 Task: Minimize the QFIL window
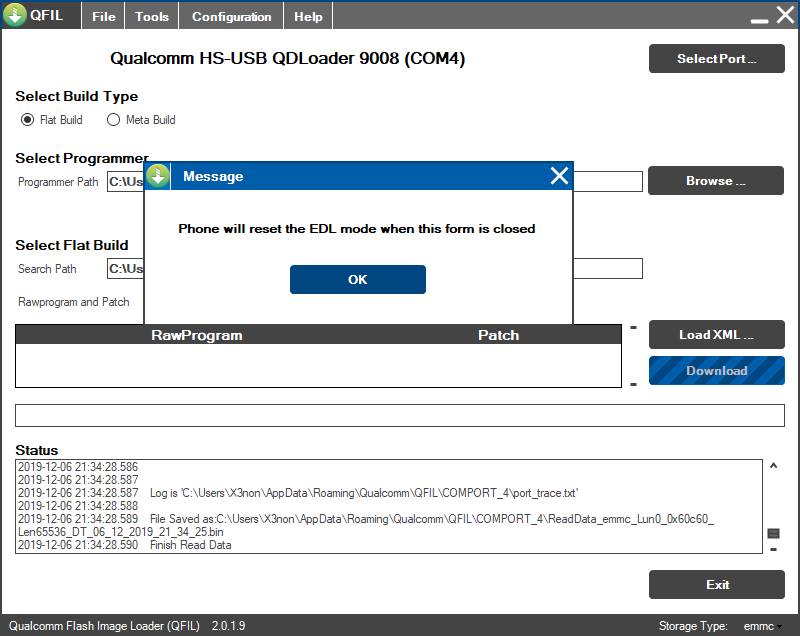759,20
